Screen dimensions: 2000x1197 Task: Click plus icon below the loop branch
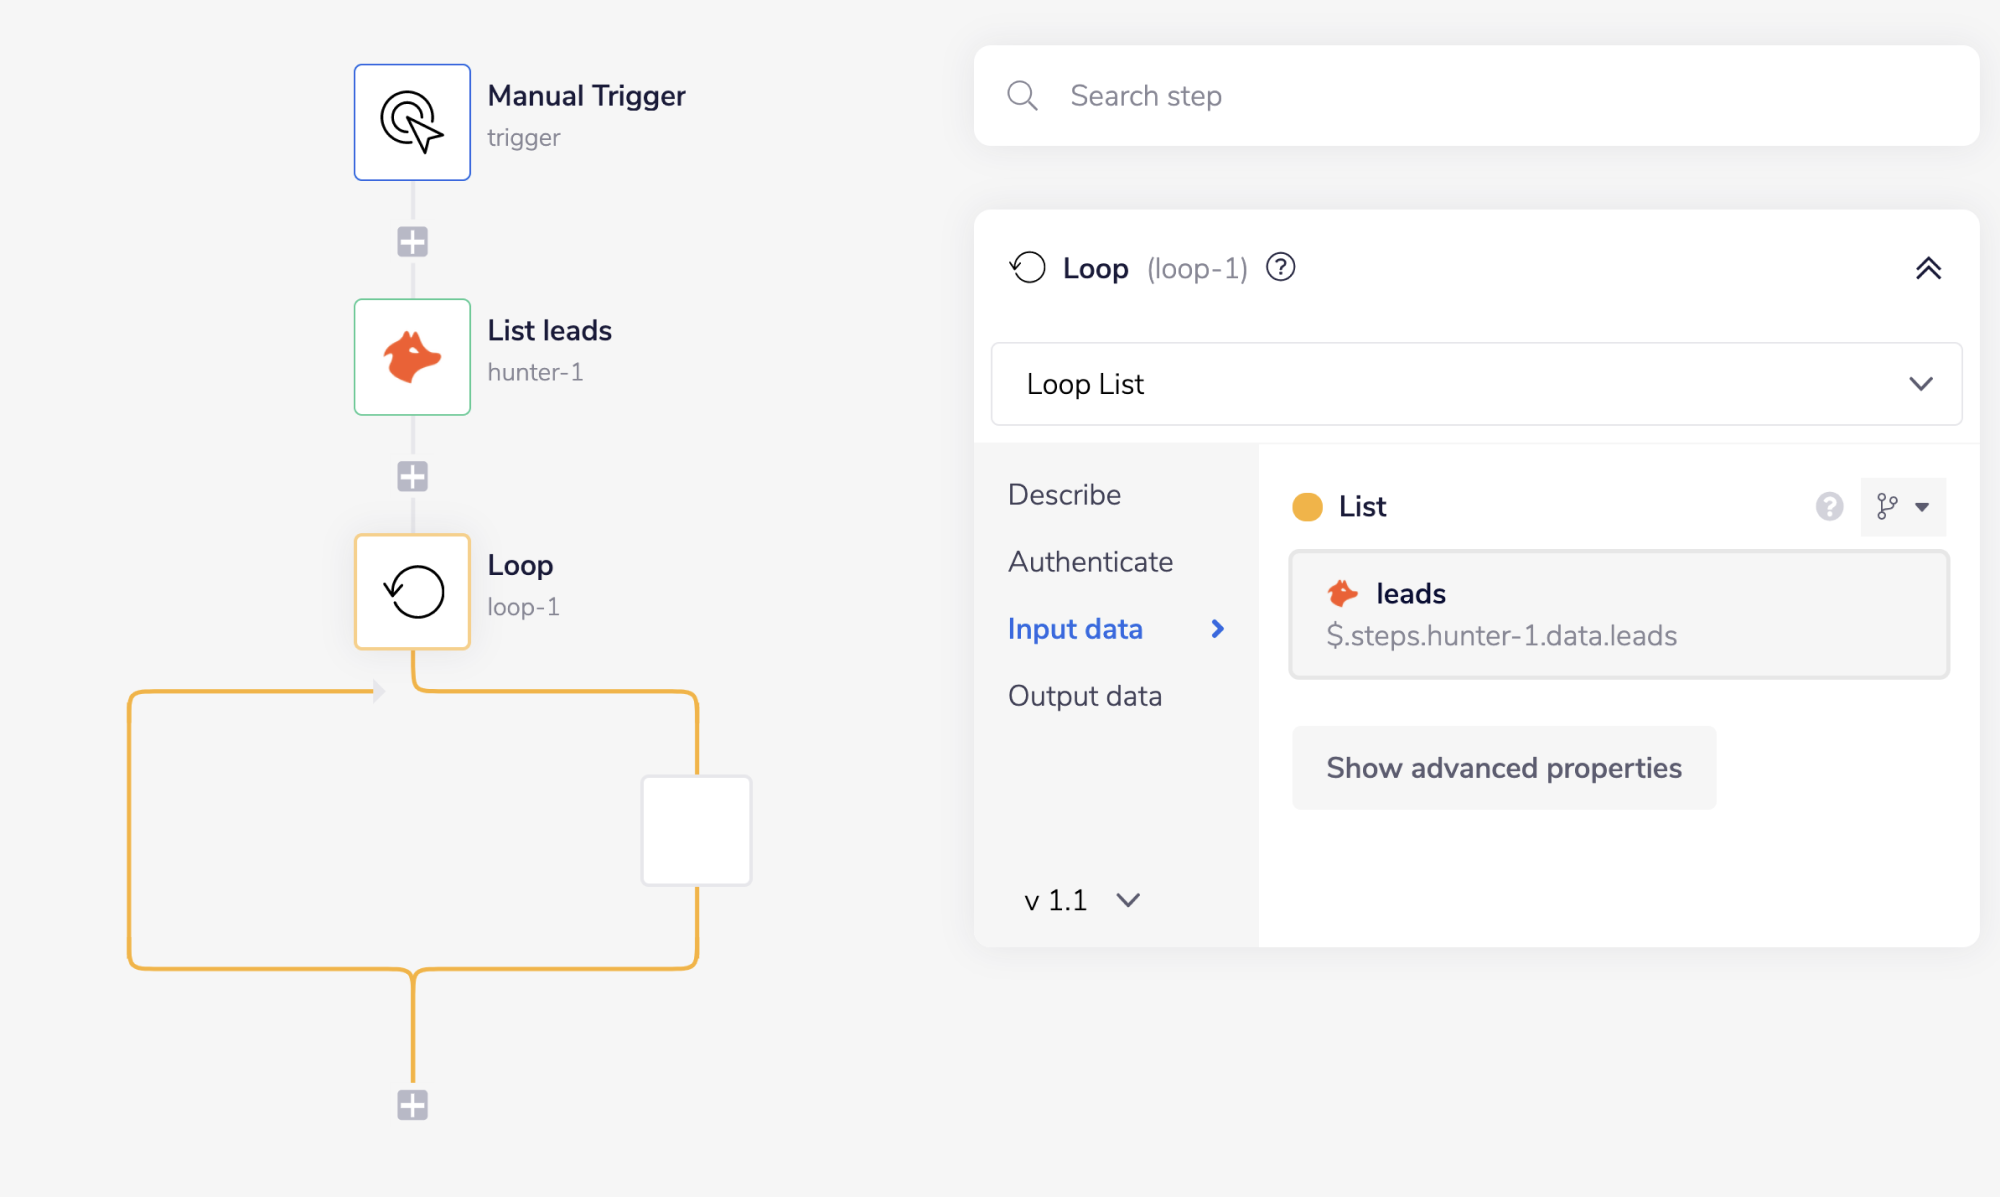click(x=412, y=1105)
